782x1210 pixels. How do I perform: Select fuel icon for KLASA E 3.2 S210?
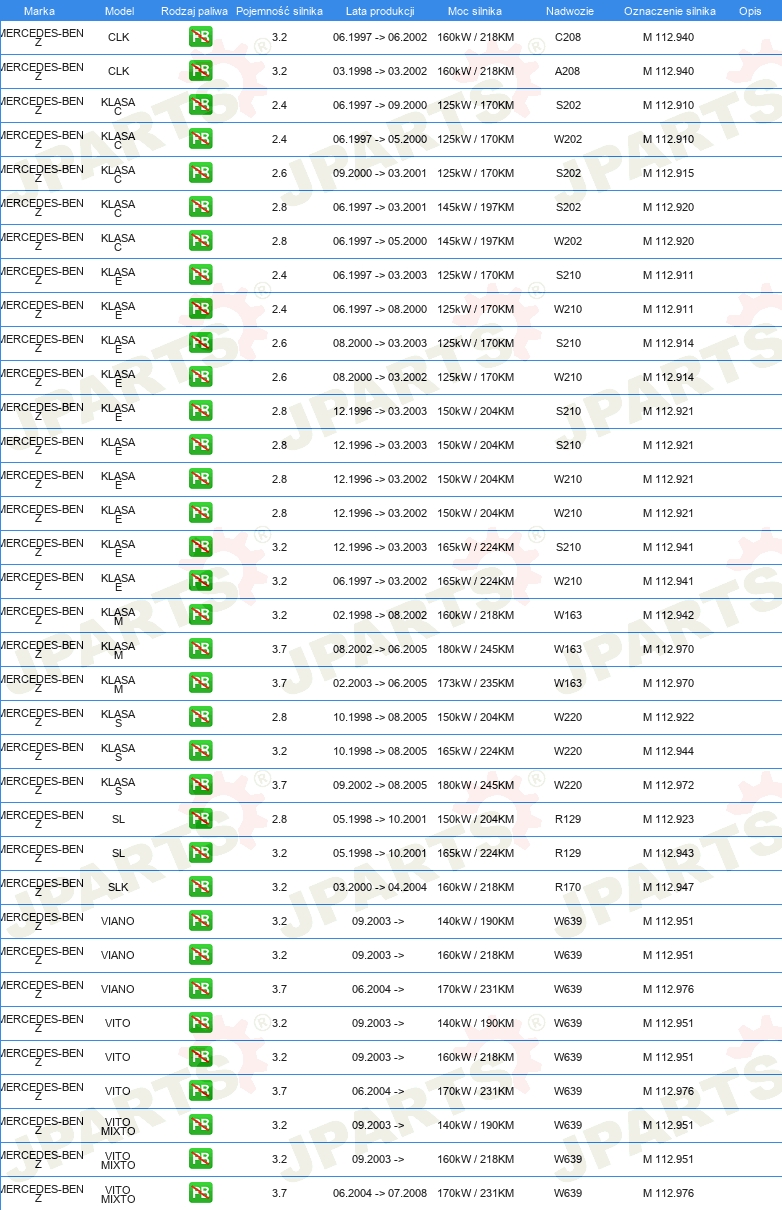[x=200, y=548]
